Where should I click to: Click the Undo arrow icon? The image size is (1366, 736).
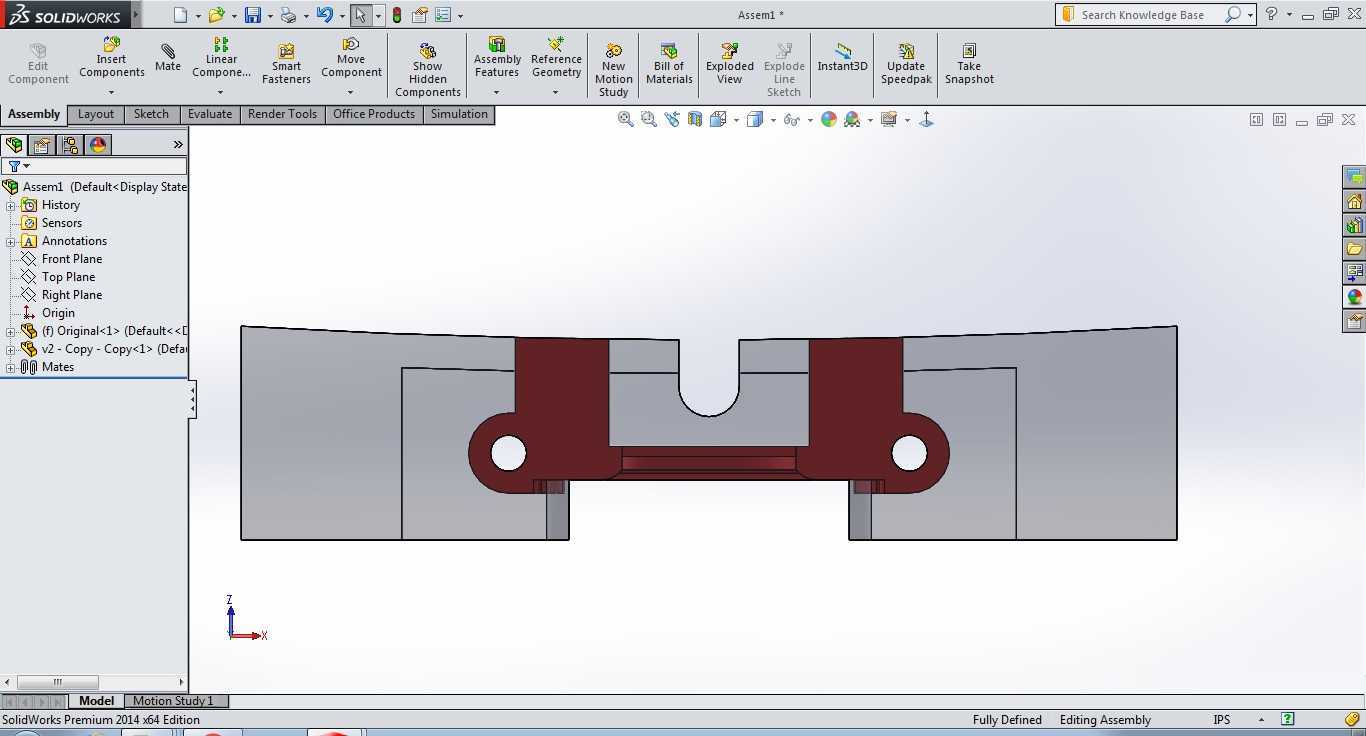[324, 15]
